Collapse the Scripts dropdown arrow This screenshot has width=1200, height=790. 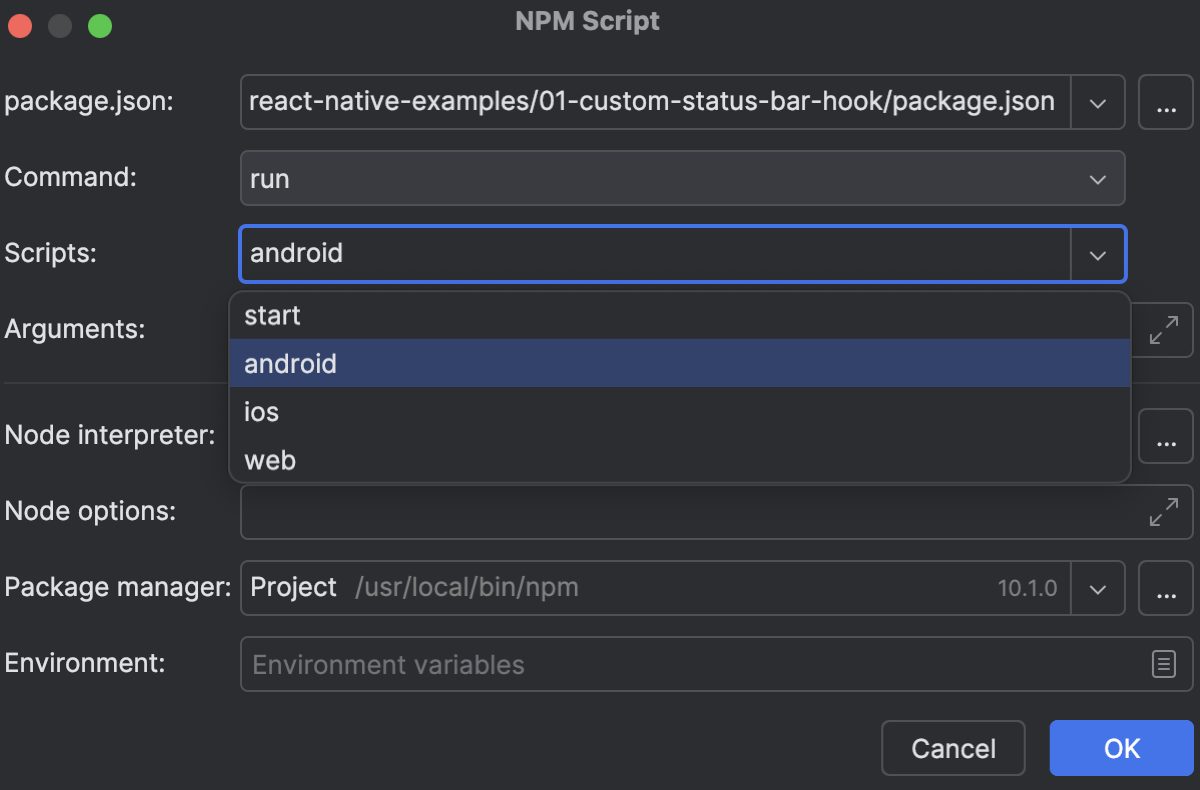point(1098,255)
